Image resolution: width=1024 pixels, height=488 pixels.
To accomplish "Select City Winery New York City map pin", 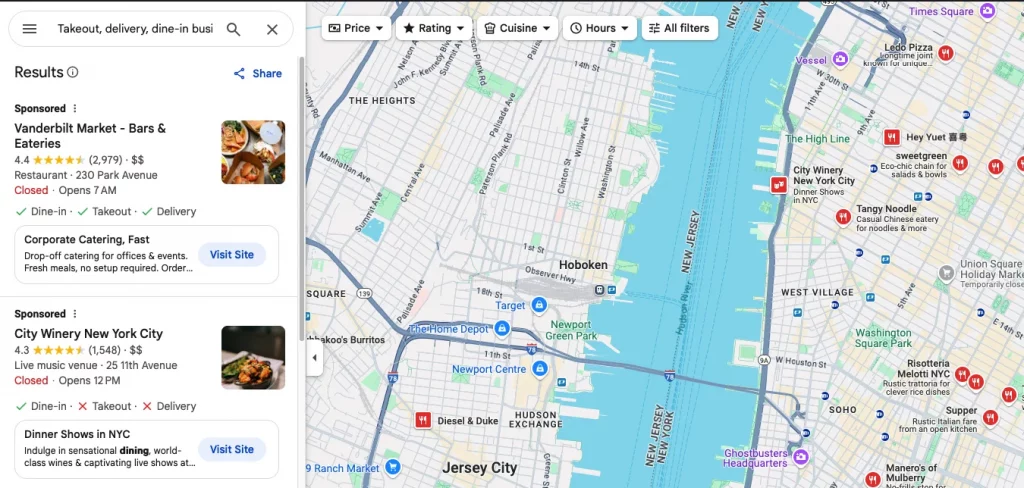I will tap(778, 185).
